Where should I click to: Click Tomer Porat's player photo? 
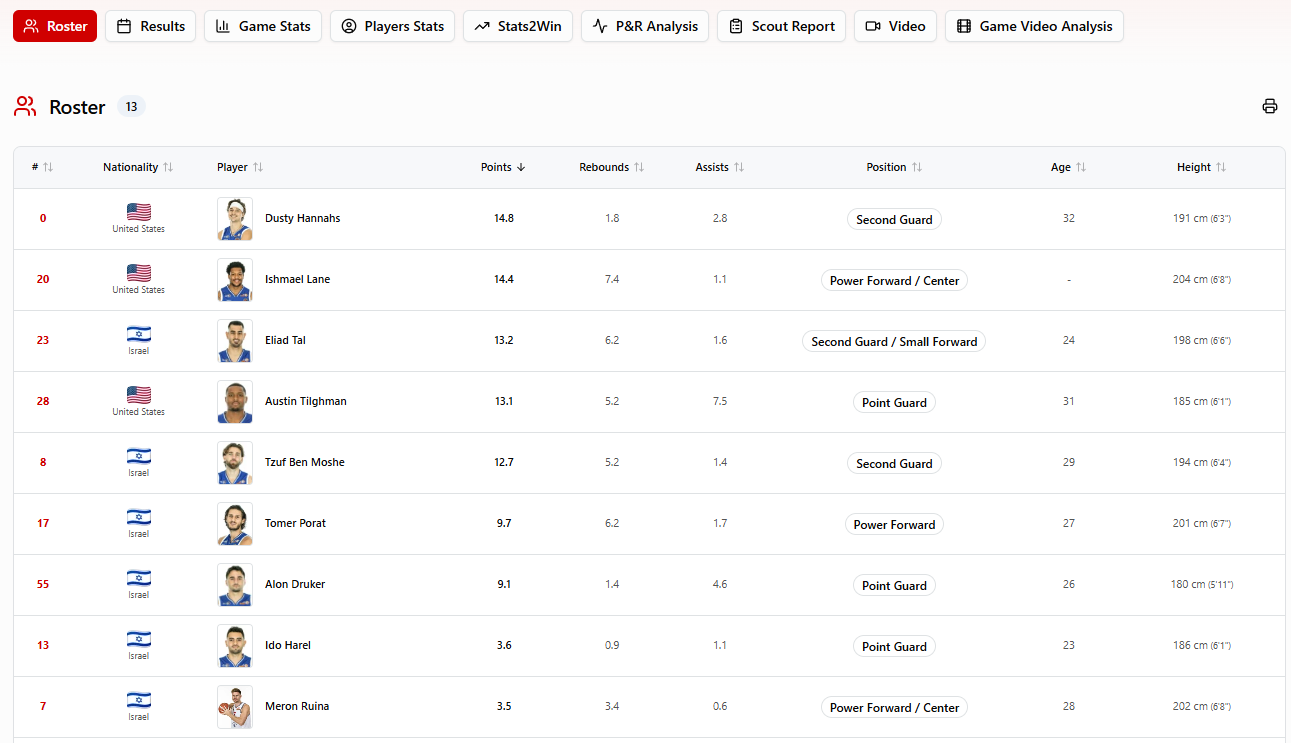point(235,523)
